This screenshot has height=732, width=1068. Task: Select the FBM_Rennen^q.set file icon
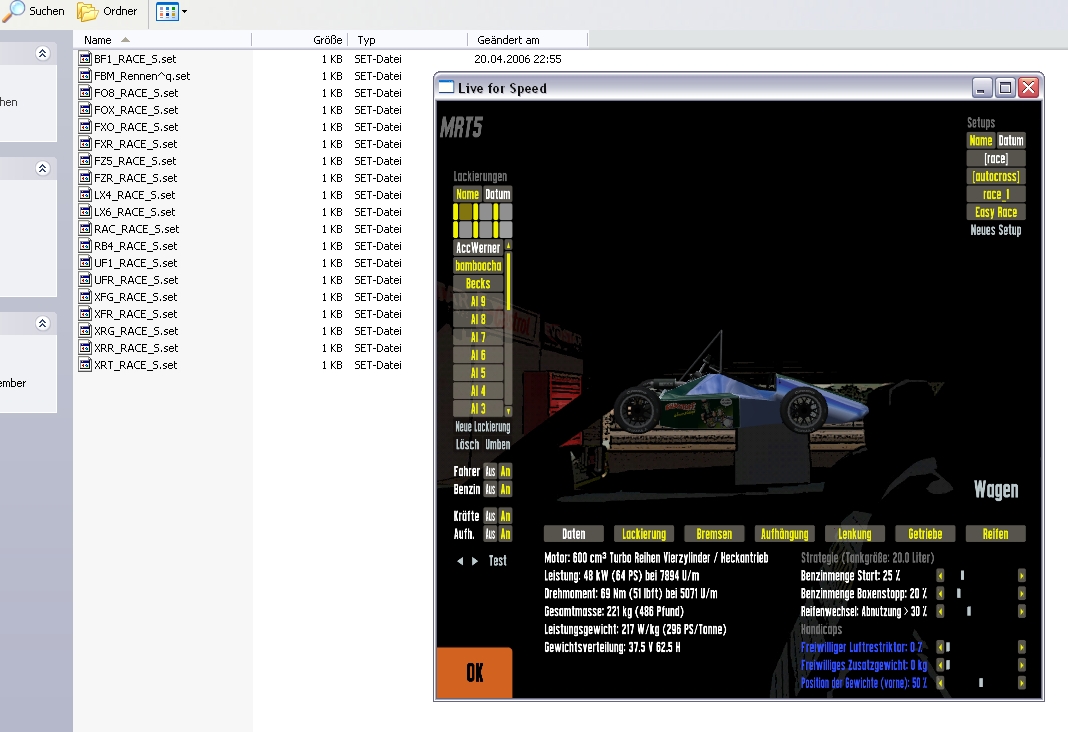85,76
